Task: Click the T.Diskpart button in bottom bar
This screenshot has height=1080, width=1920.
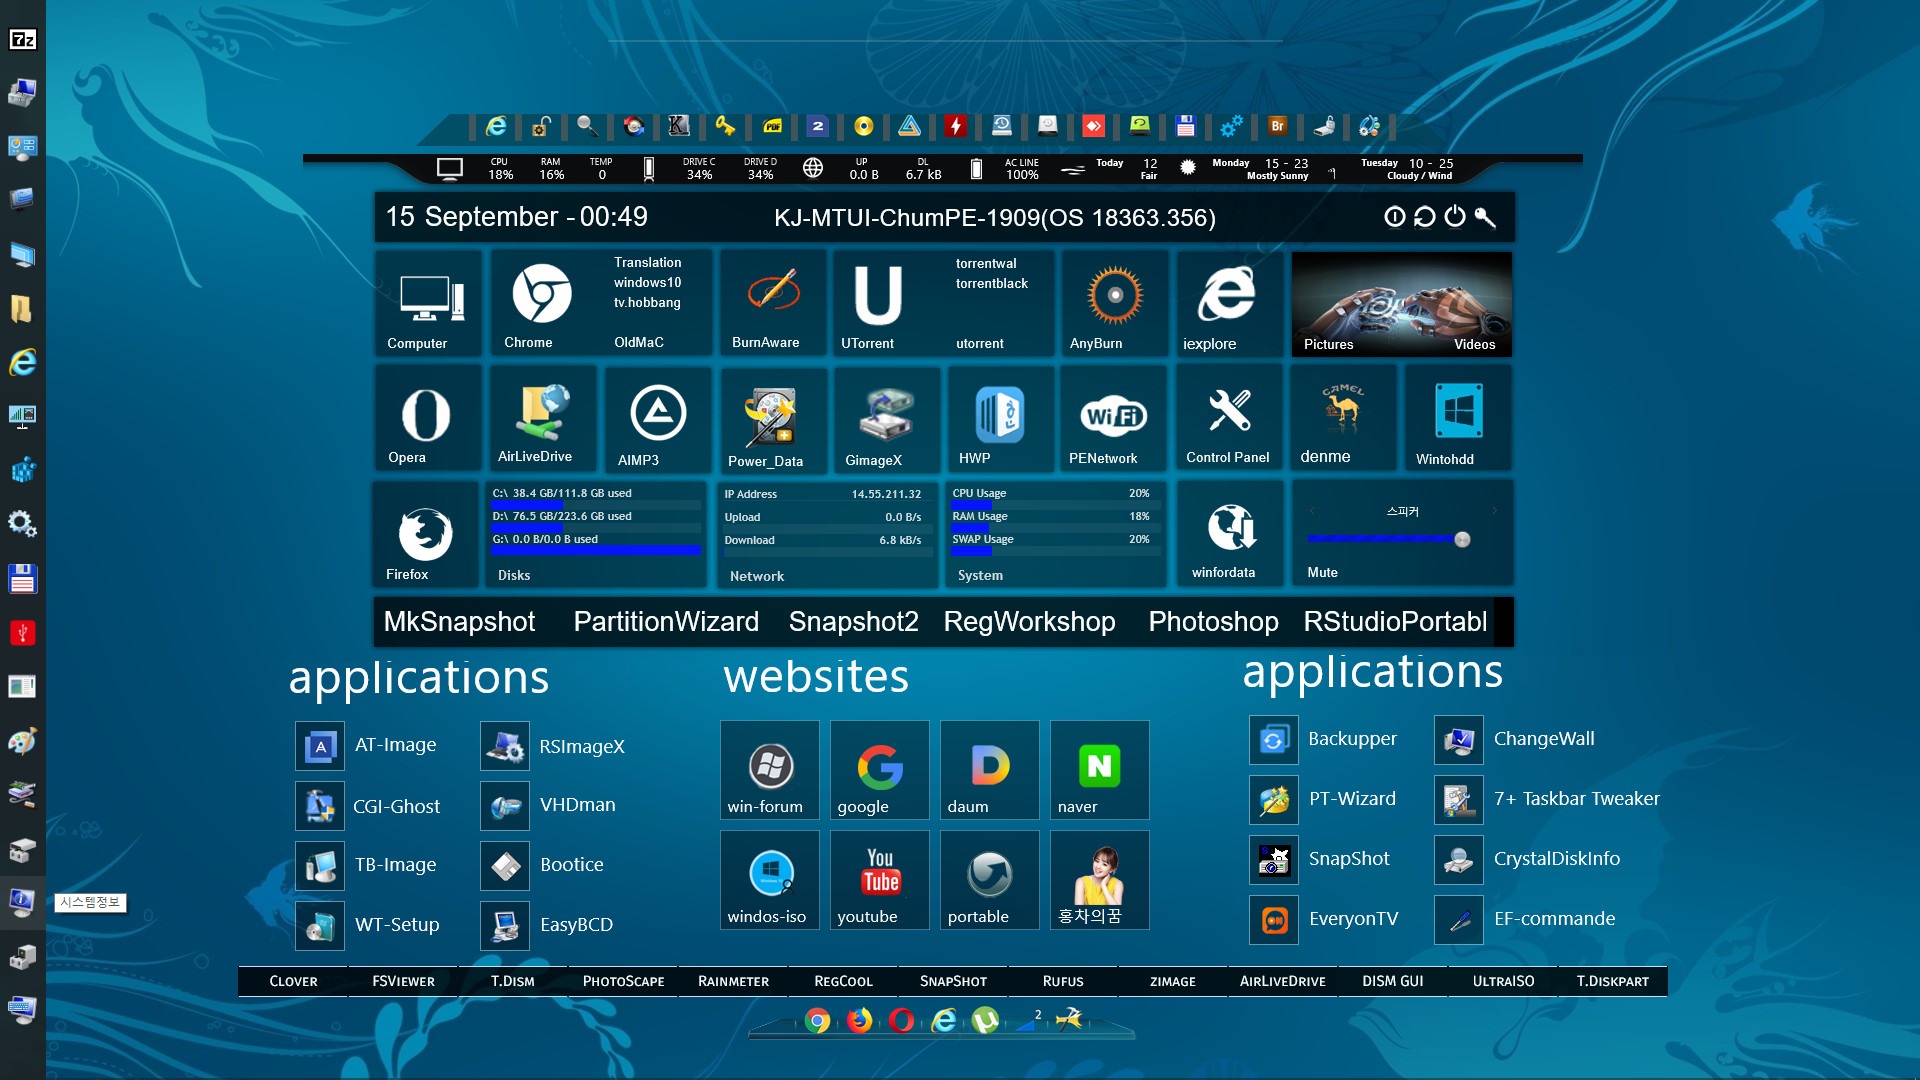Action: click(1613, 981)
